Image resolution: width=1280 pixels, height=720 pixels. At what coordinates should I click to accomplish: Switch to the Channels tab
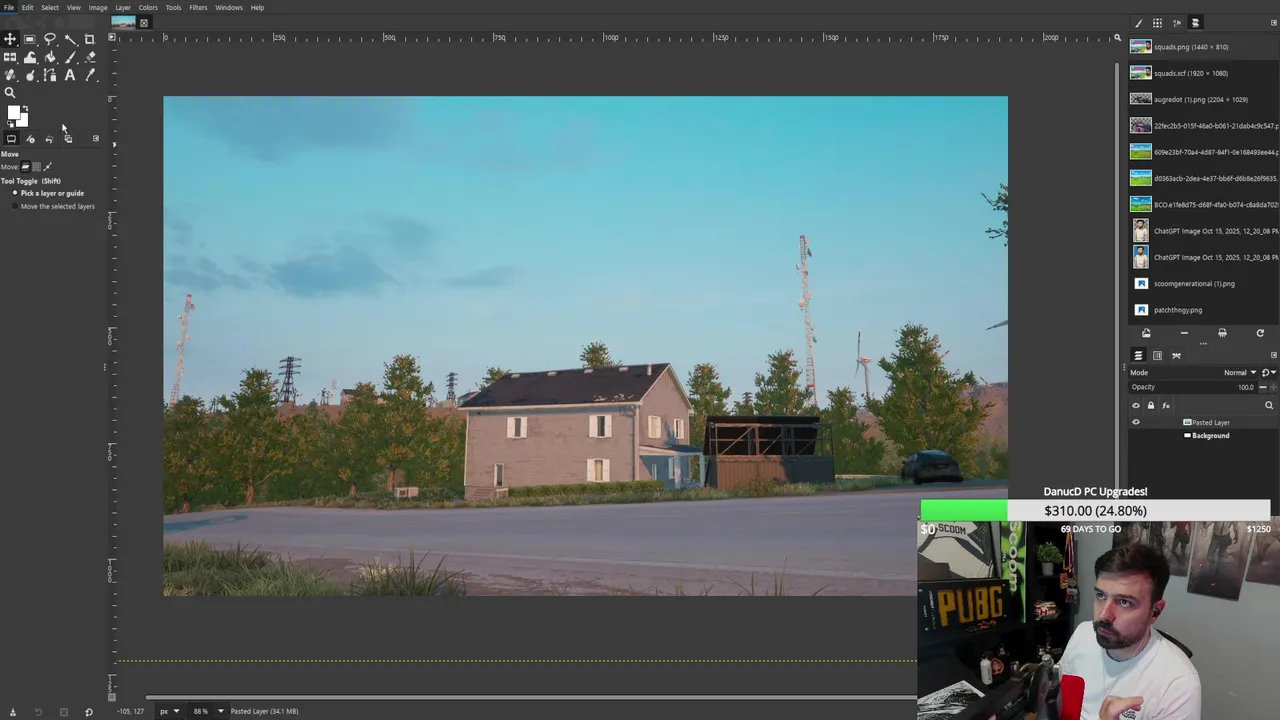[1157, 355]
